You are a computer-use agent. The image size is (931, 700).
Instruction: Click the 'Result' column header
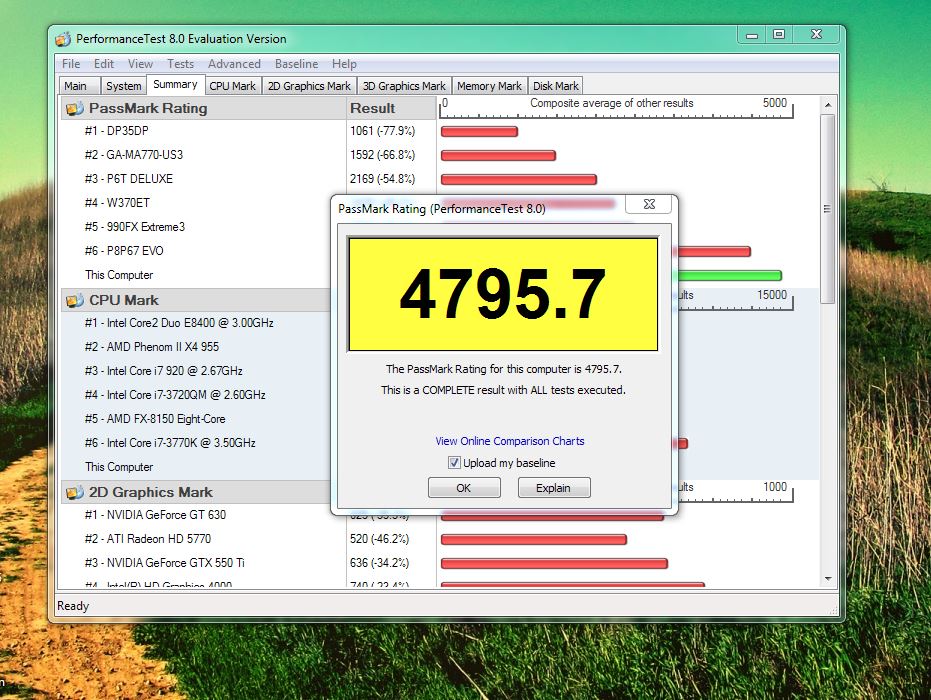coord(391,108)
